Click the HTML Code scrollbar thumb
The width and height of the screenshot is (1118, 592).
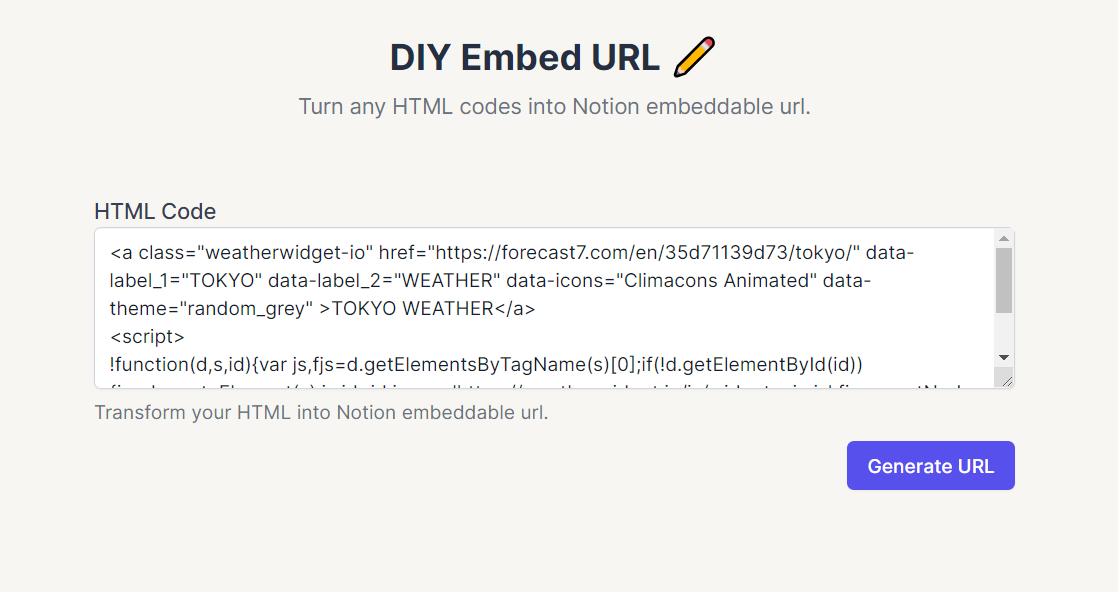[x=1004, y=280]
